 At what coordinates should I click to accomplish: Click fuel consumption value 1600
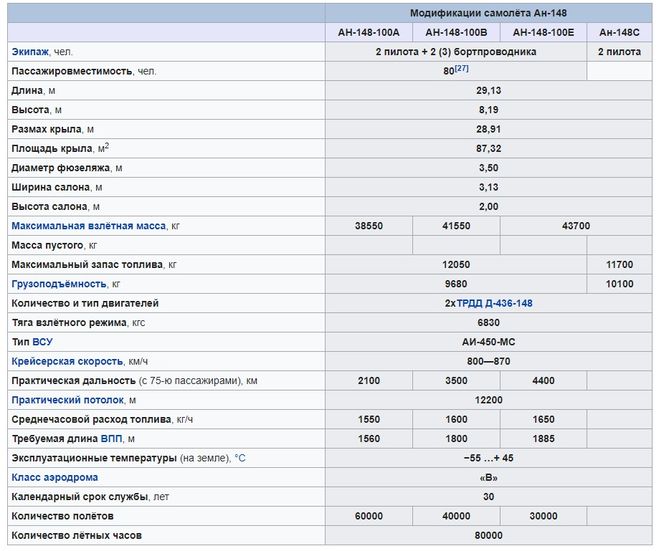point(456,419)
